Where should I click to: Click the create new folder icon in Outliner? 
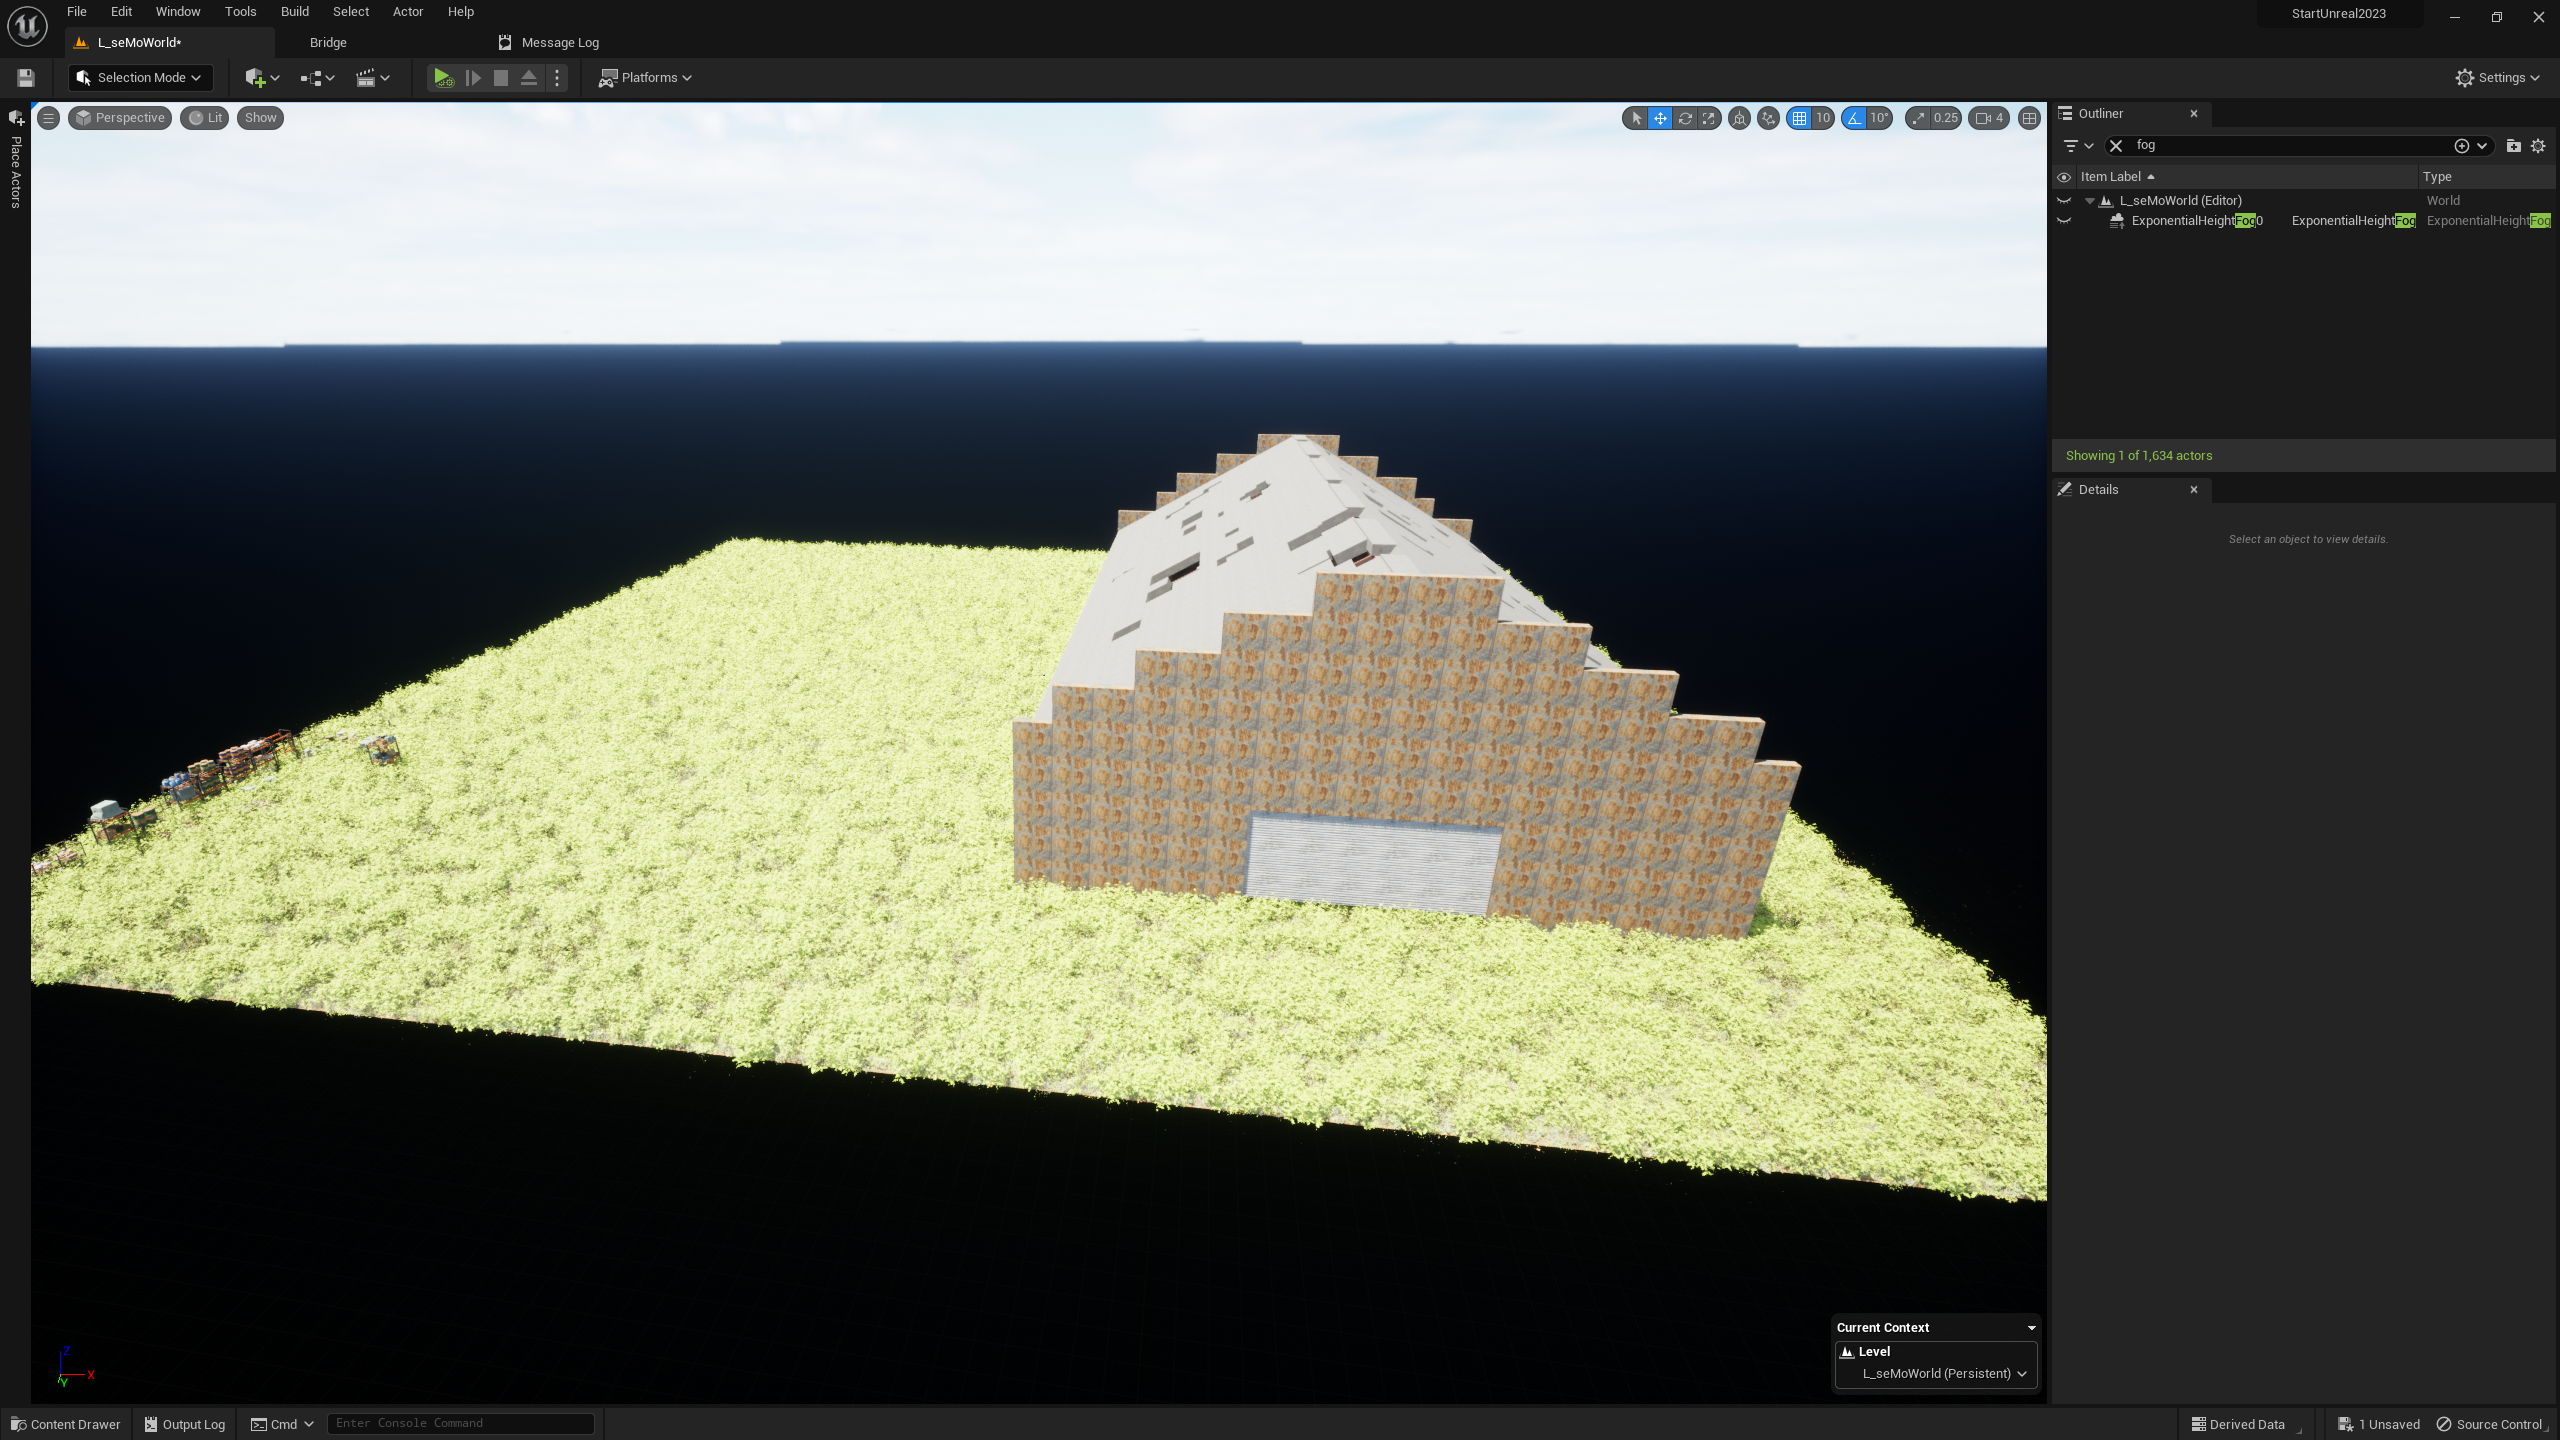pyautogui.click(x=2513, y=146)
